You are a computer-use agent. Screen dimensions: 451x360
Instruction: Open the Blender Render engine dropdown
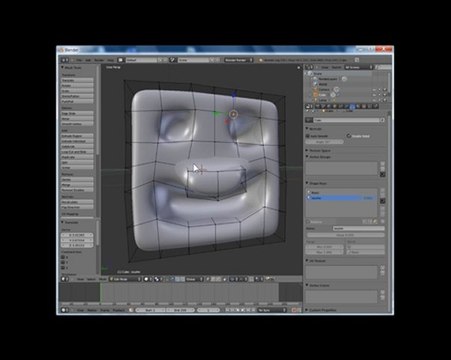point(238,60)
